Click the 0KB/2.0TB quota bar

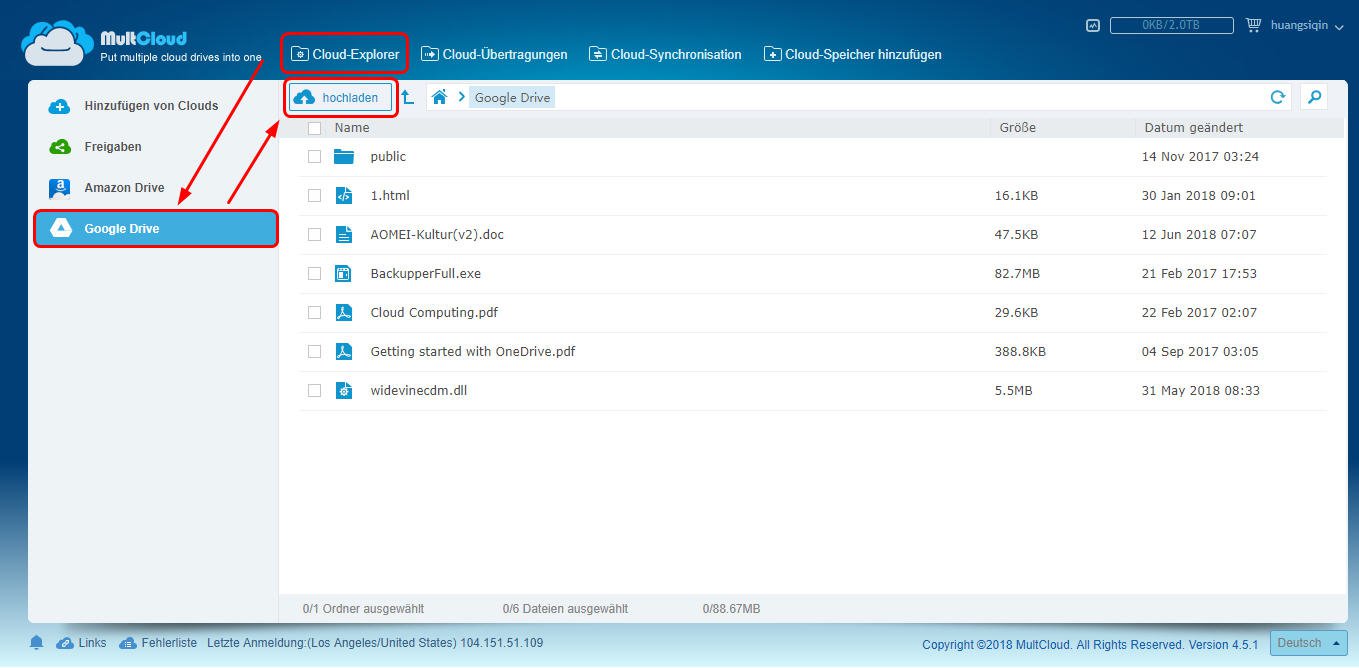[1171, 25]
